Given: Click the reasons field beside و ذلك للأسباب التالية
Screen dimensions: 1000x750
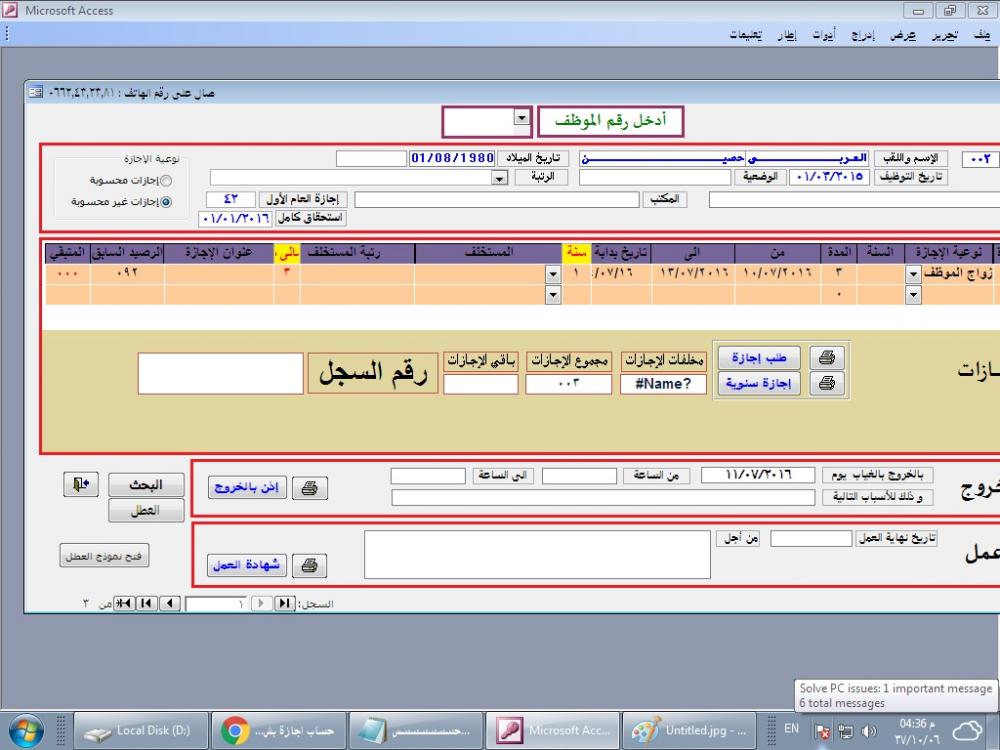Looking at the screenshot, I should point(603,497).
